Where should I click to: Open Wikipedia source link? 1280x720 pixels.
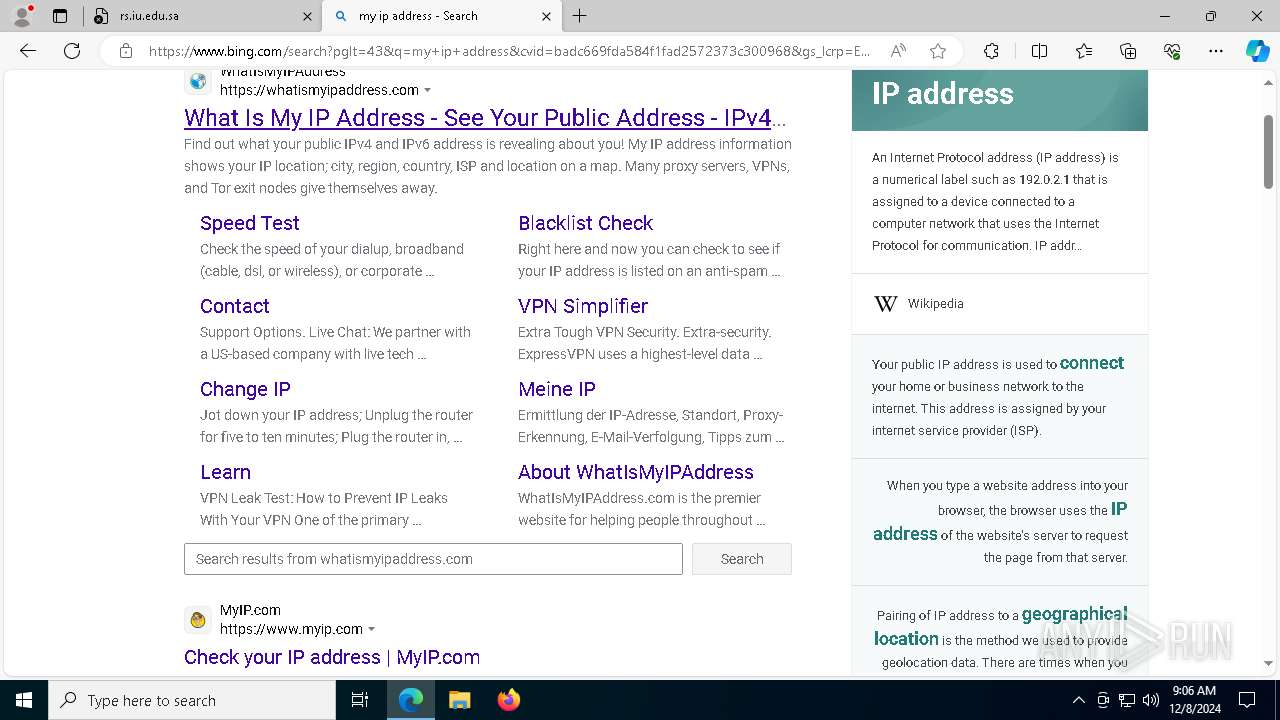[x=935, y=304]
